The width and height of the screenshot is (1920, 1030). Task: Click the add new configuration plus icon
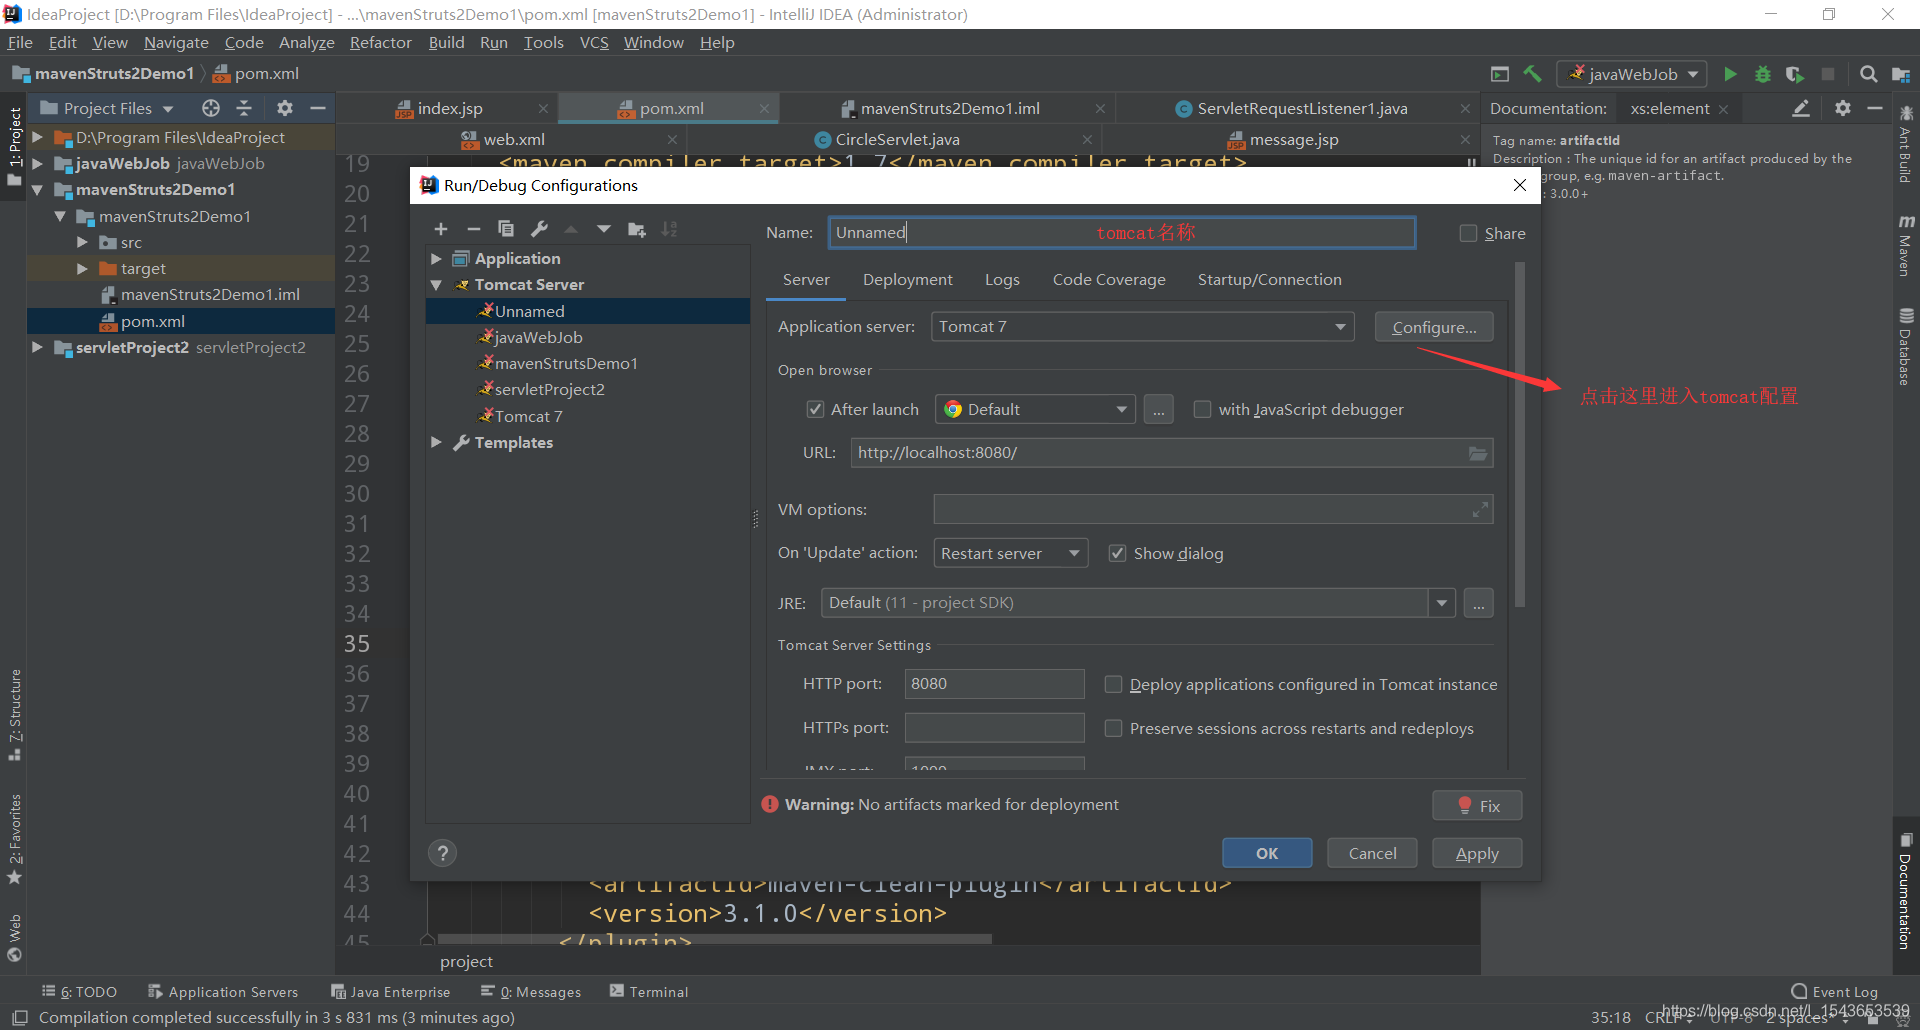441,230
